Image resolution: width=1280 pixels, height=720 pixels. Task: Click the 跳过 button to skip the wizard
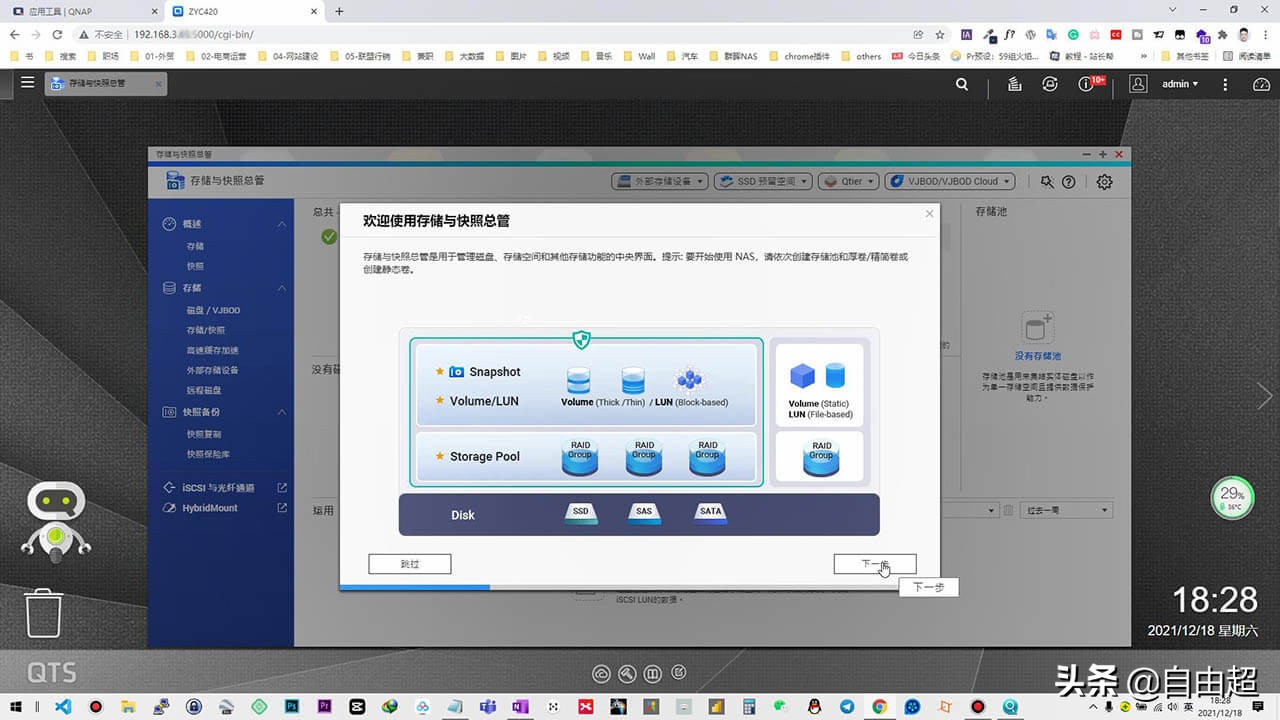click(x=409, y=563)
